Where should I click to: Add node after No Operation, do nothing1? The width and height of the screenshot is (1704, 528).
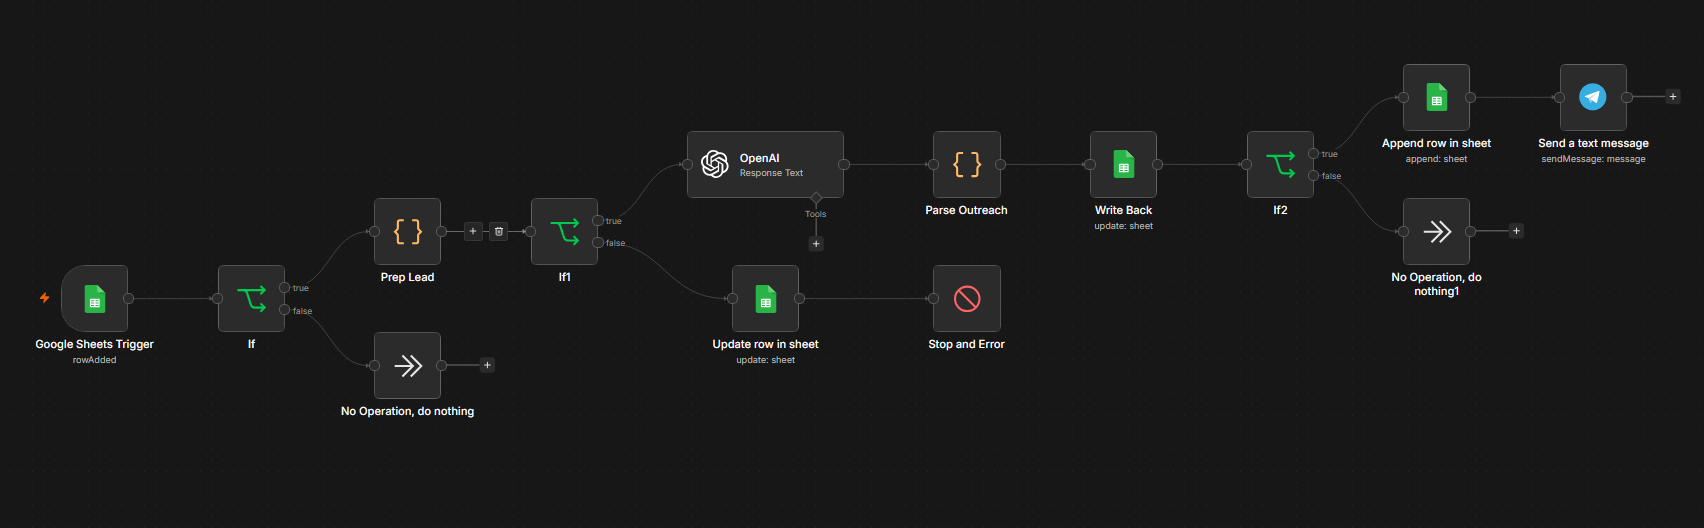pos(1516,231)
